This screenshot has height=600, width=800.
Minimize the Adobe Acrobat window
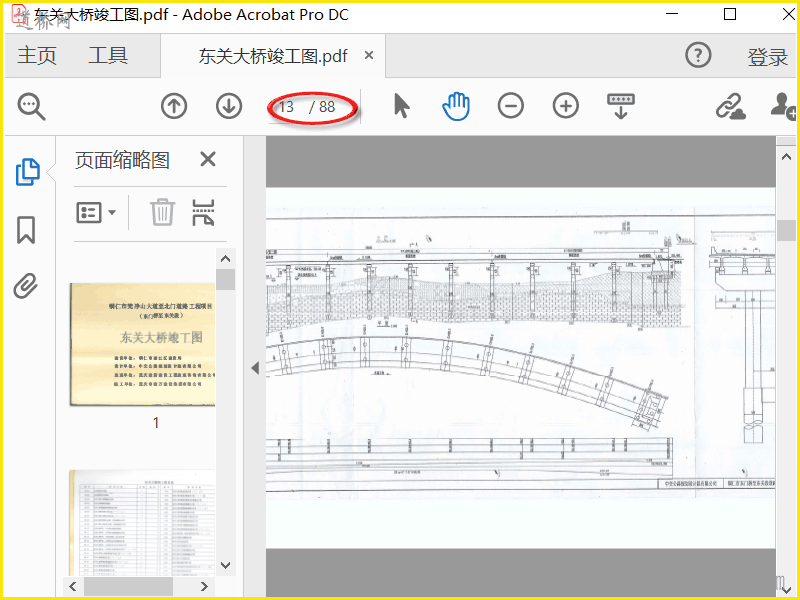tap(672, 14)
